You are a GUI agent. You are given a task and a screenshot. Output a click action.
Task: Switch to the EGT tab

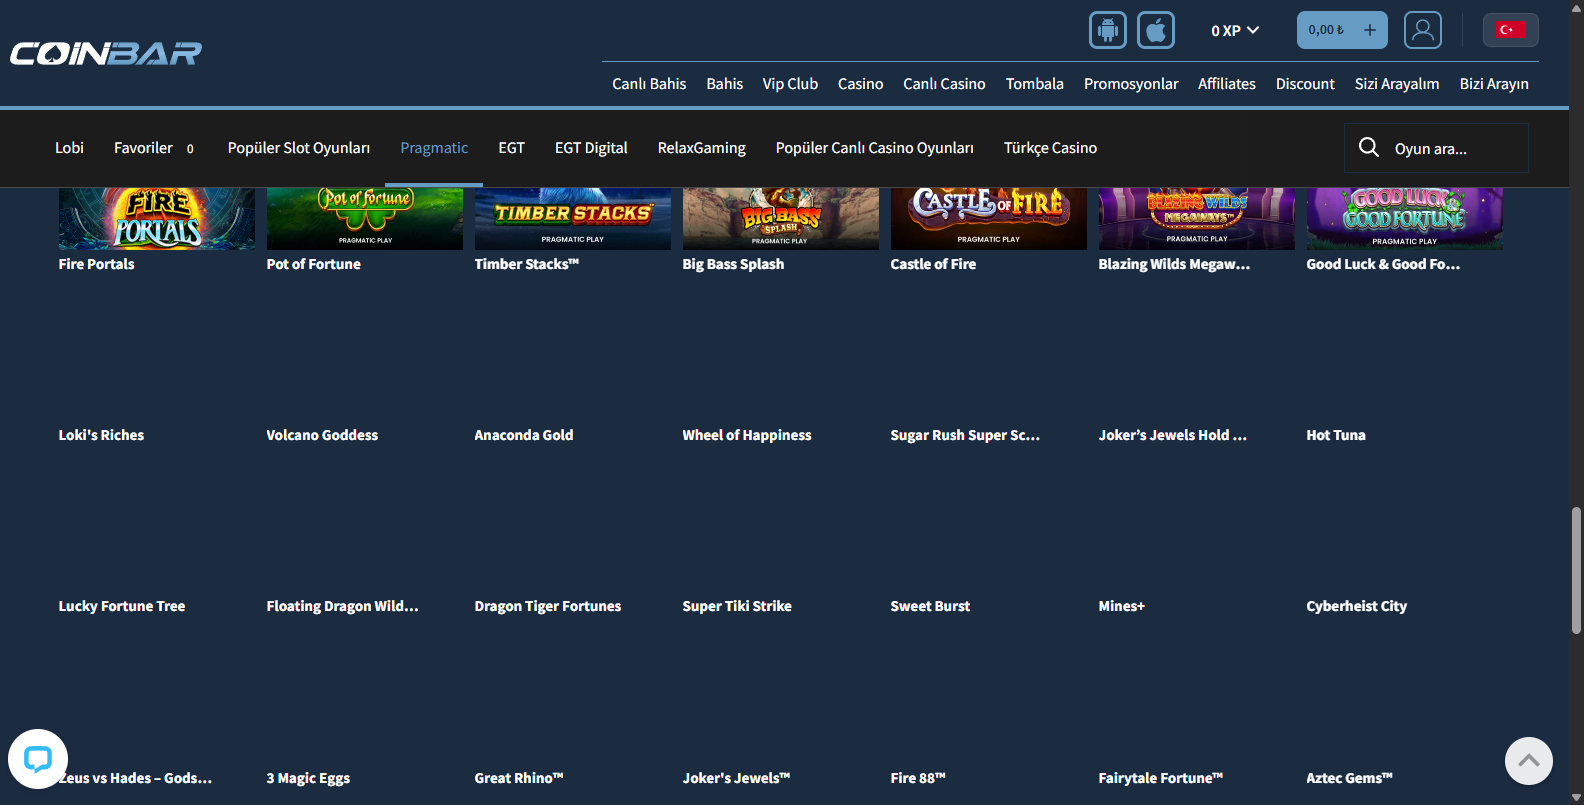pos(512,148)
